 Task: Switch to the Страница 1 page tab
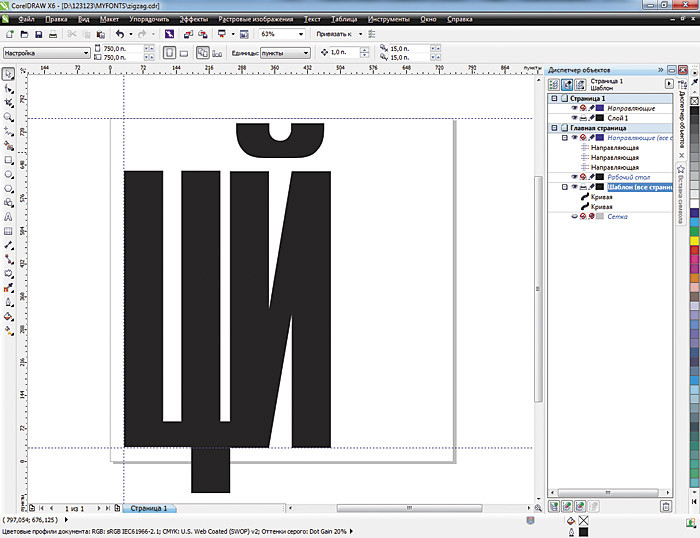(149, 508)
